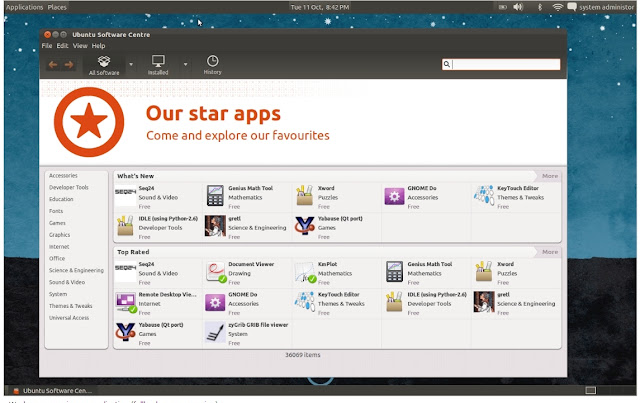Select the Science & Engineering category
640x403 pixels.
[76, 270]
